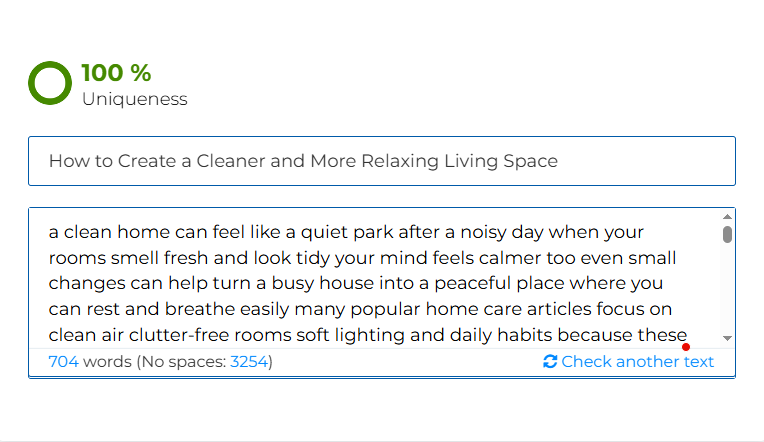The height and width of the screenshot is (442, 764).
Task: Click the title field with How to Create
Action: (382, 161)
